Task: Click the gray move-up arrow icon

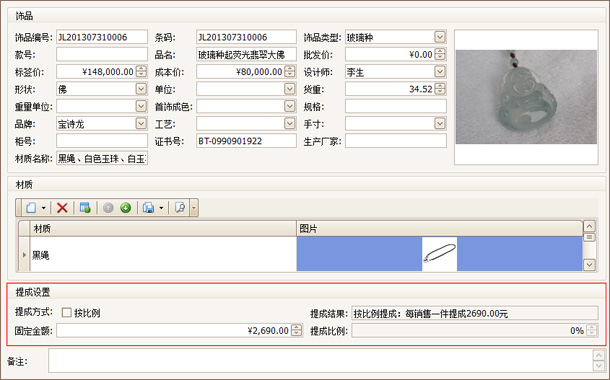Action: [x=108, y=208]
